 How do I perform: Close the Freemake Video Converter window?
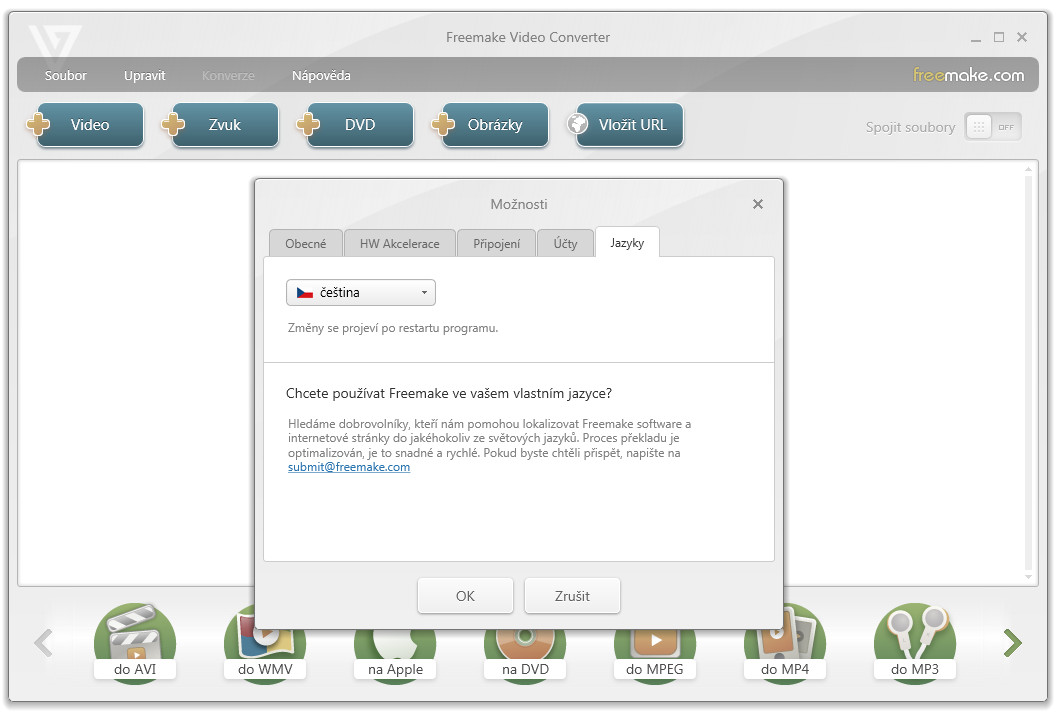pos(1022,37)
